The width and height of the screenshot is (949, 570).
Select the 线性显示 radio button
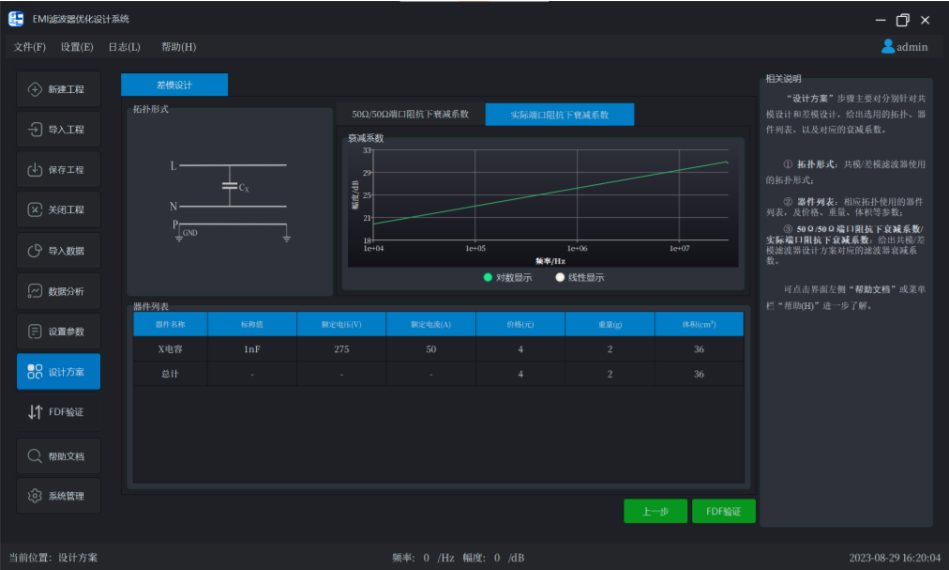pos(560,277)
